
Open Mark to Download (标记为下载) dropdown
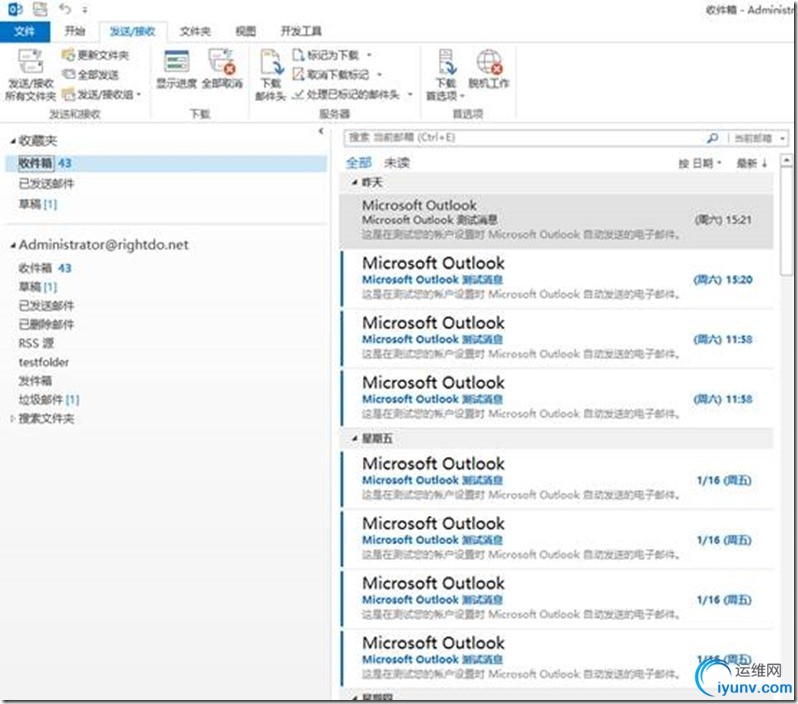click(332, 55)
